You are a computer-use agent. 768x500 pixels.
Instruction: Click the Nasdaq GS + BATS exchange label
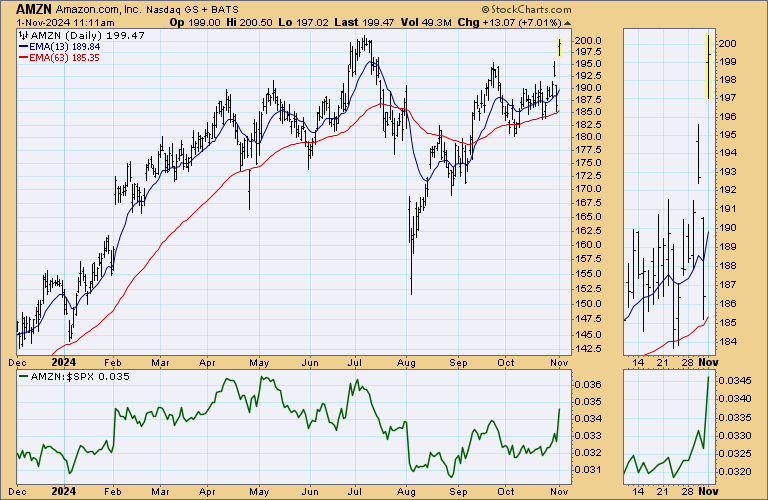pos(192,10)
